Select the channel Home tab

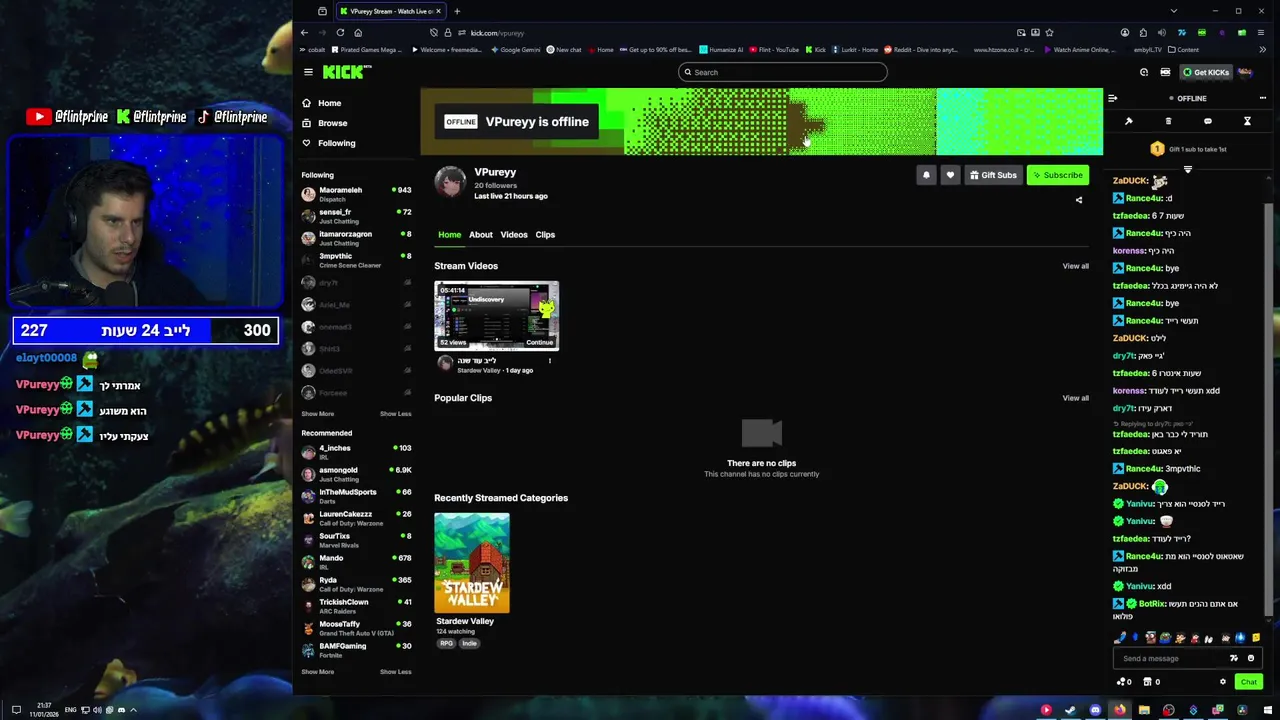point(449,235)
